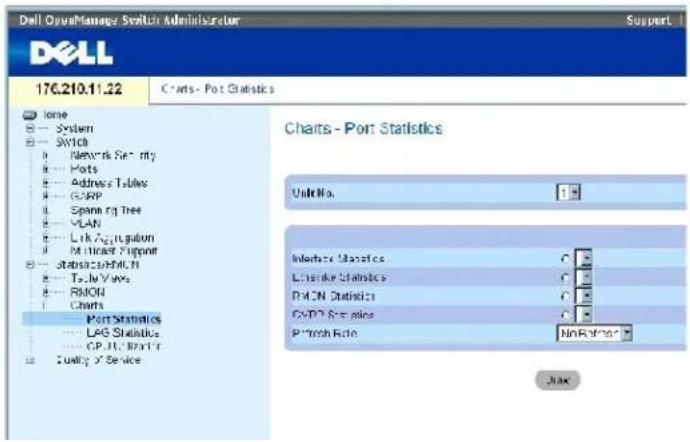Click the Draw button

pyautogui.click(x=558, y=380)
